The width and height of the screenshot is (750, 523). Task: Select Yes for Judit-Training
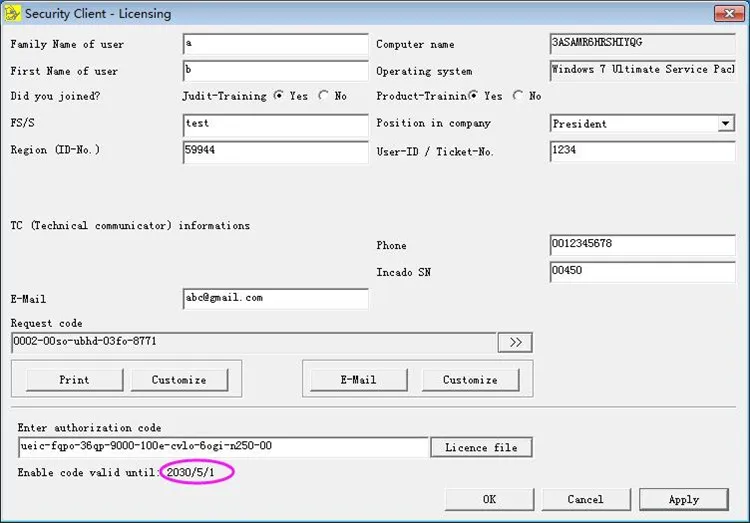point(278,96)
